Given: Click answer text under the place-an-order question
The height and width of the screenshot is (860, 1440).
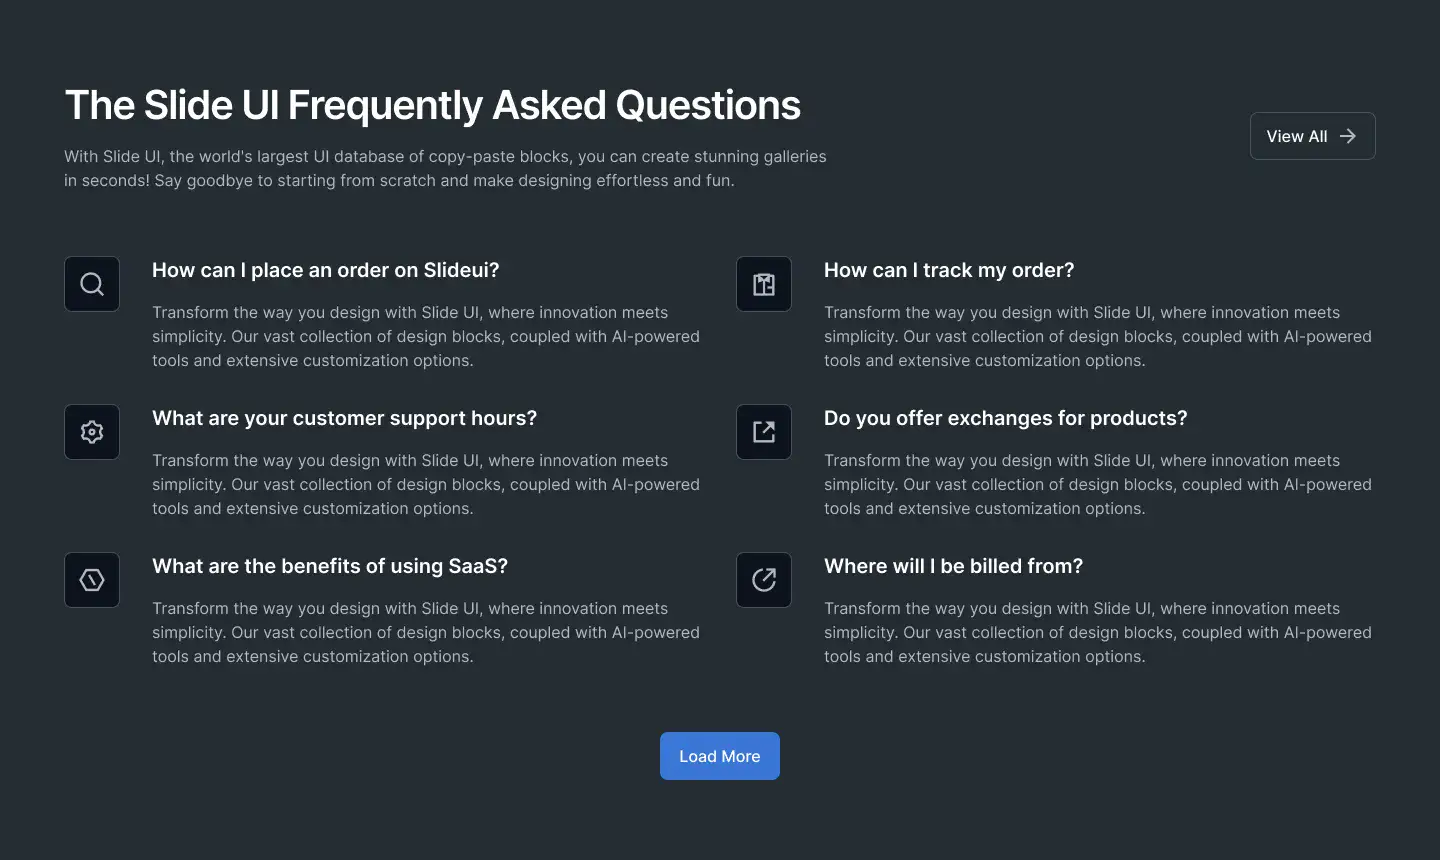Looking at the screenshot, I should click(x=426, y=336).
